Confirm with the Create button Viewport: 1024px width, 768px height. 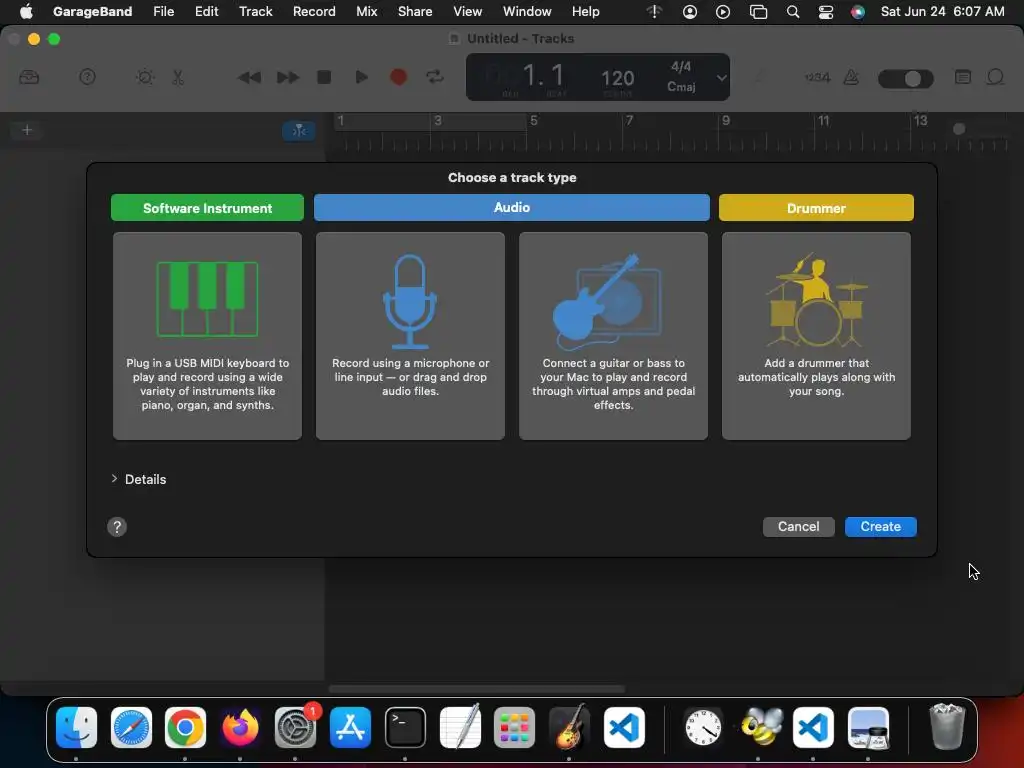(880, 526)
